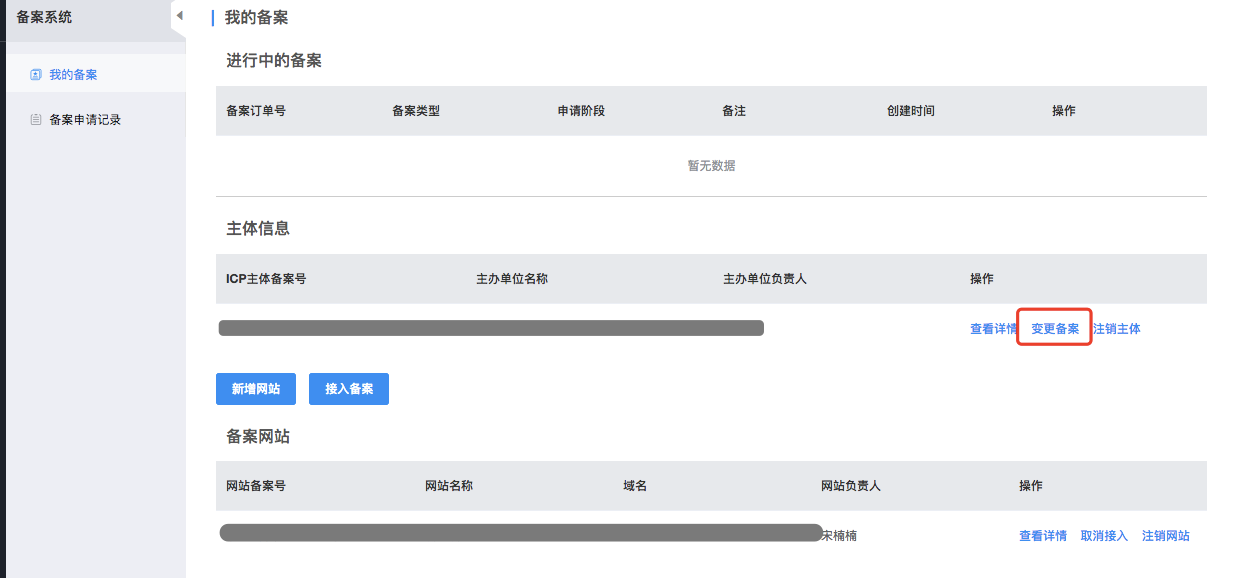
Task: Click 取消接入 in the website row
Action: tap(1104, 536)
